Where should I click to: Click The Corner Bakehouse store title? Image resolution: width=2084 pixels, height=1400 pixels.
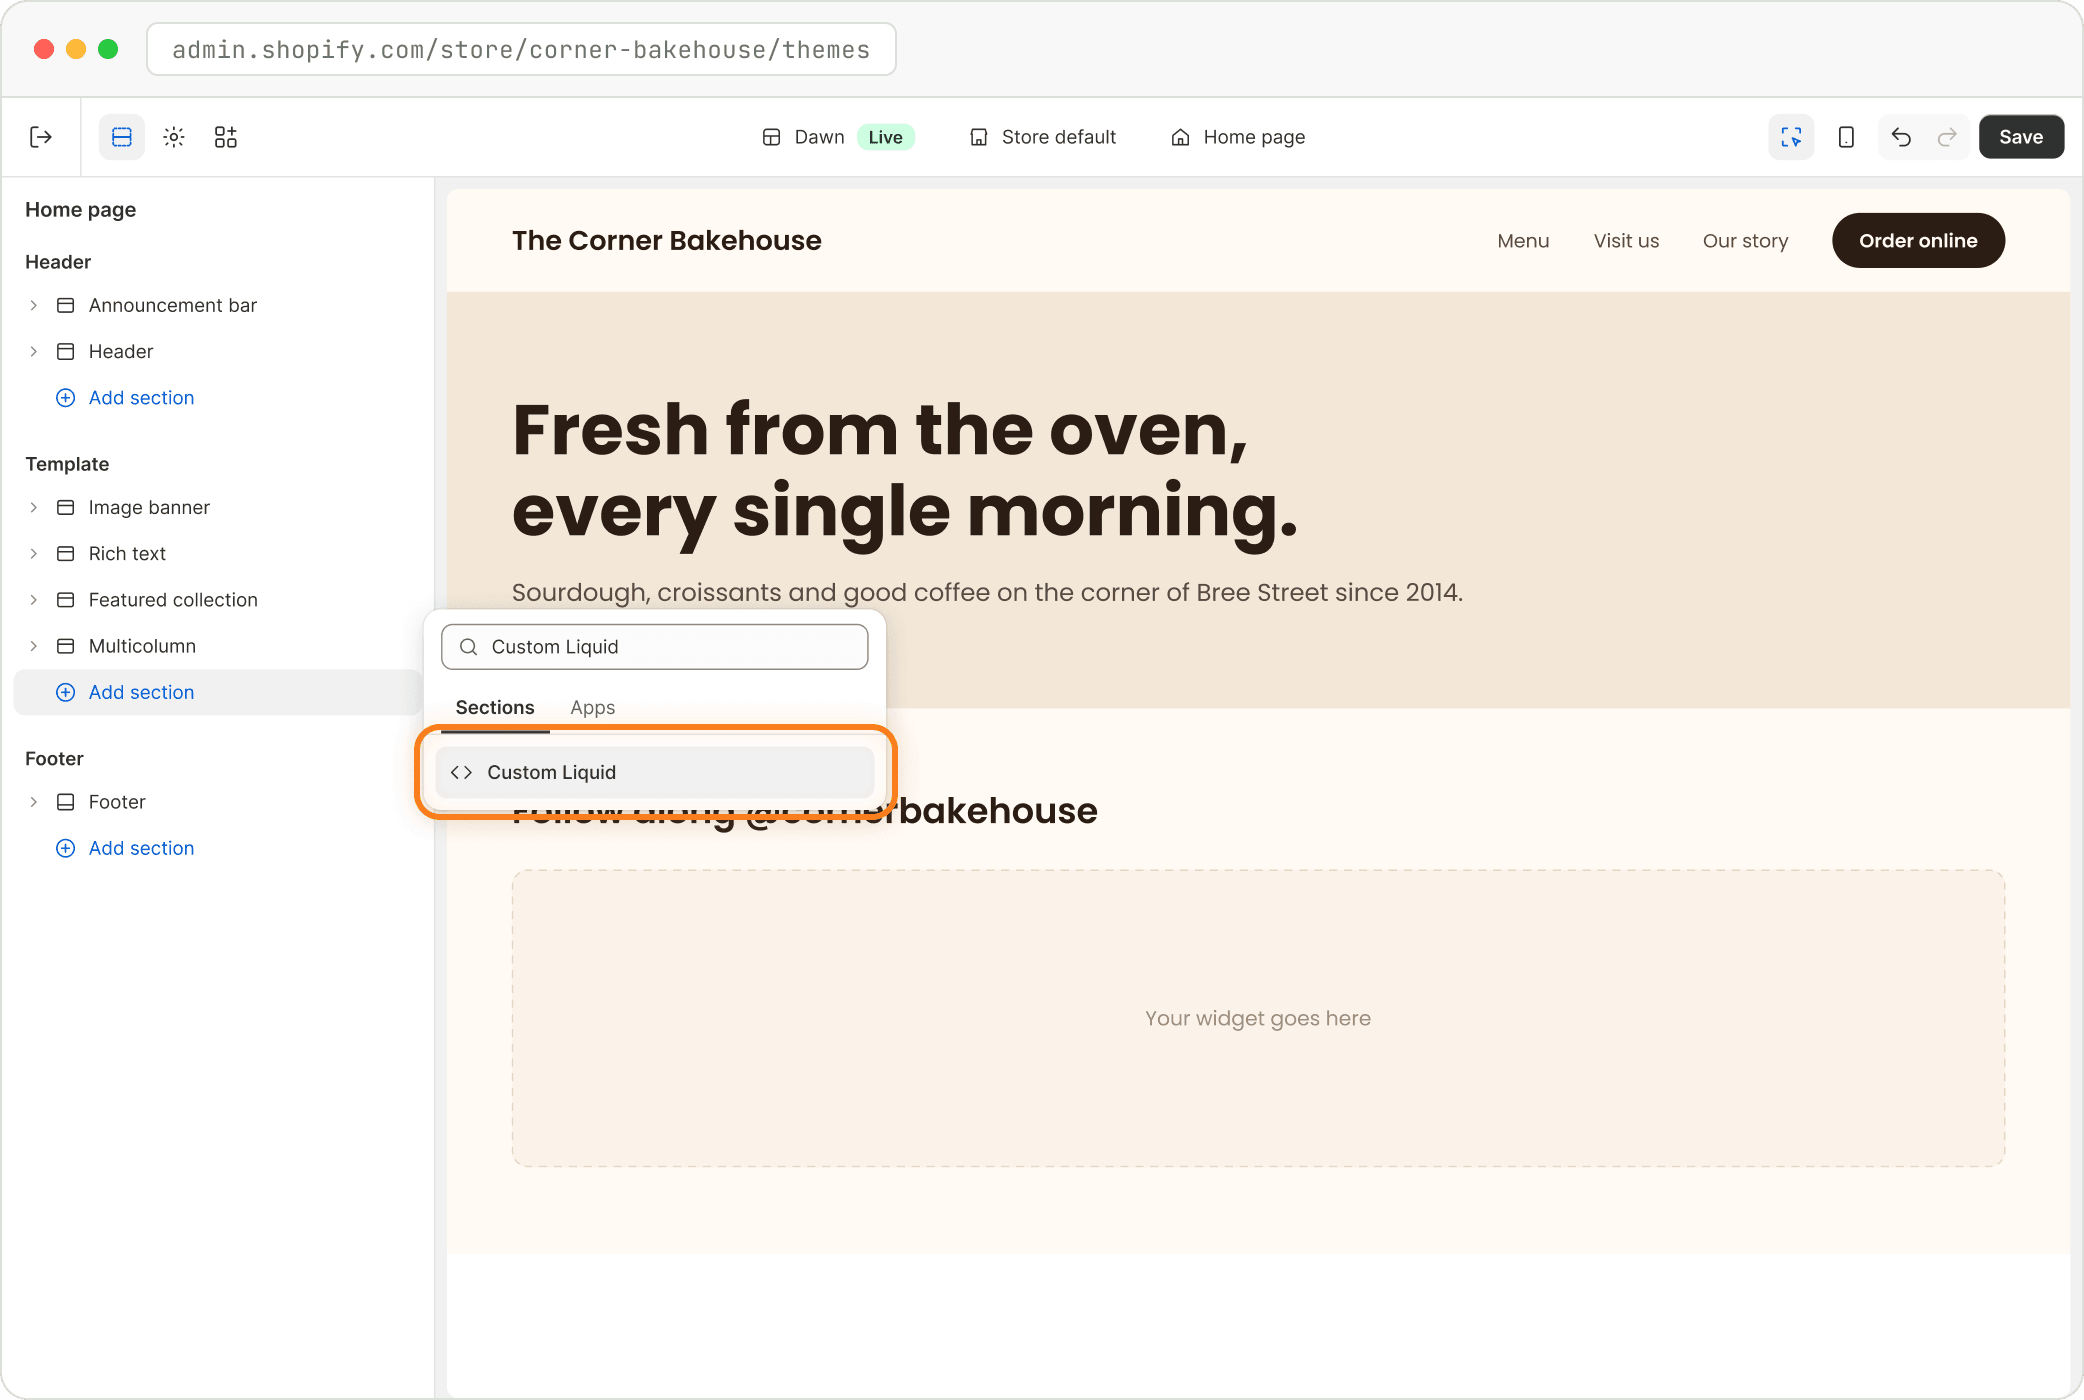[x=667, y=241]
